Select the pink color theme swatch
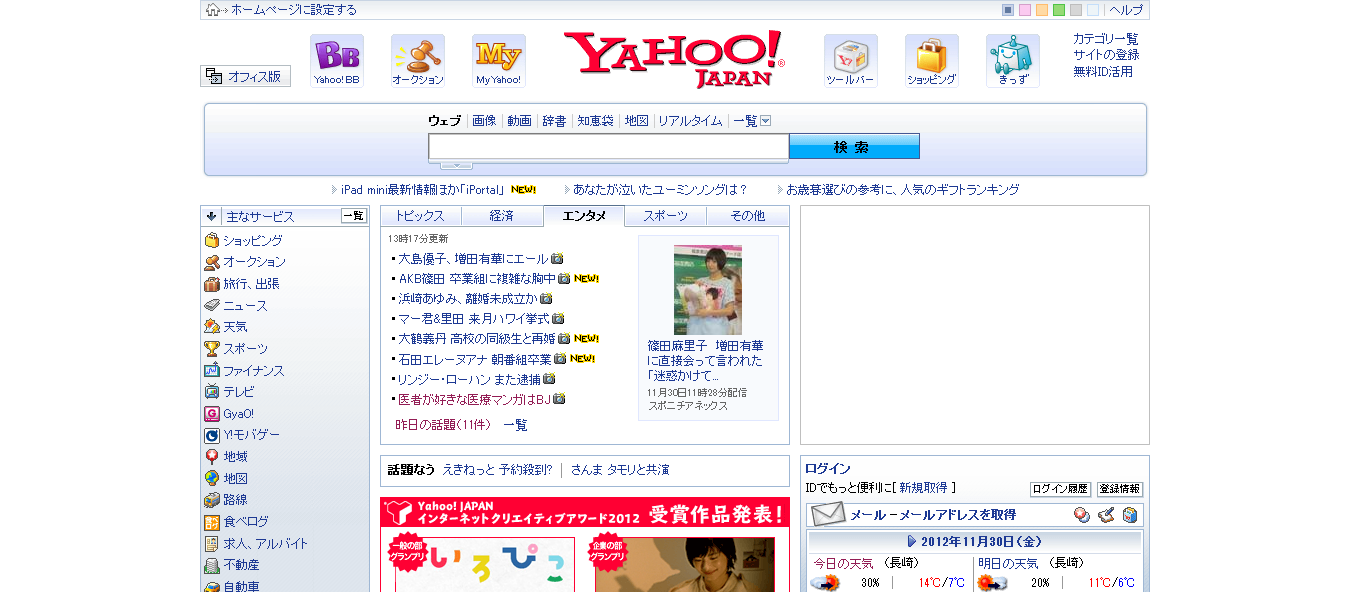Image resolution: width=1349 pixels, height=592 pixels. [1025, 10]
